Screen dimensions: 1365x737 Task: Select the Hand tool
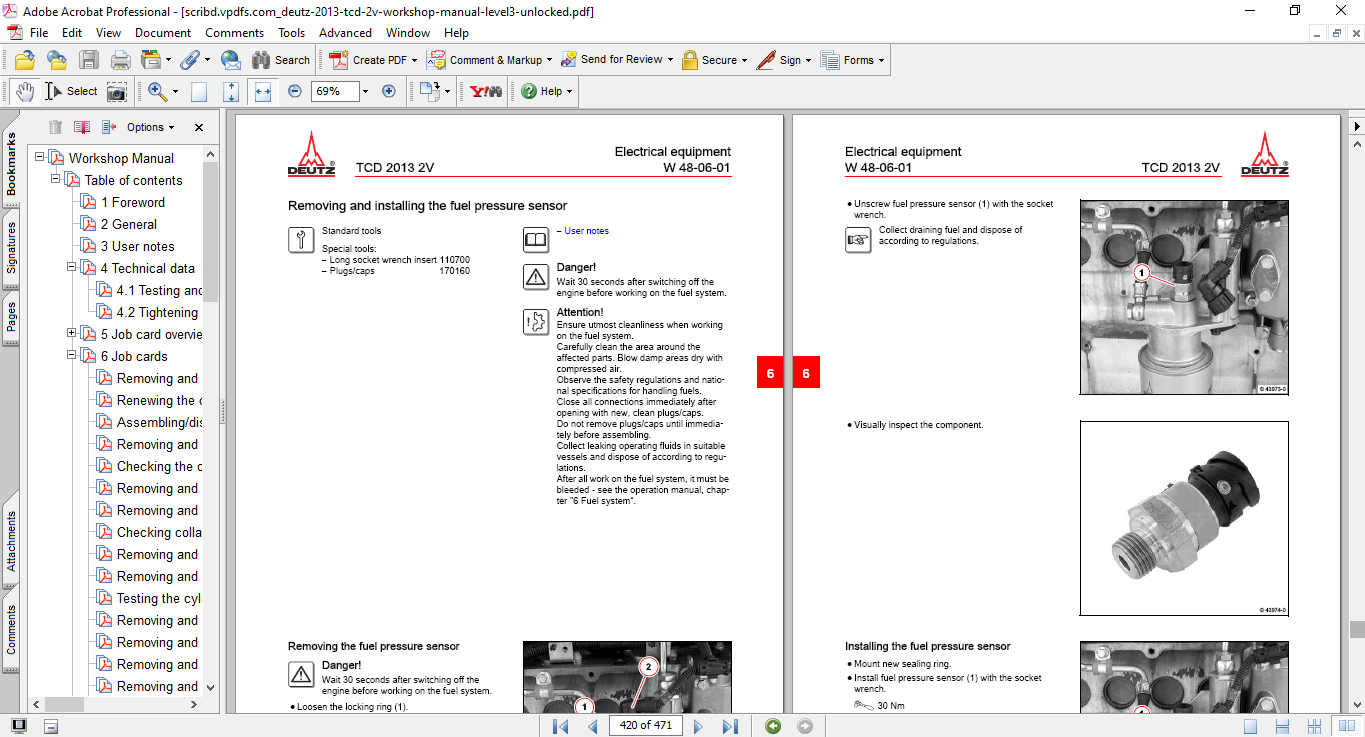tap(24, 91)
